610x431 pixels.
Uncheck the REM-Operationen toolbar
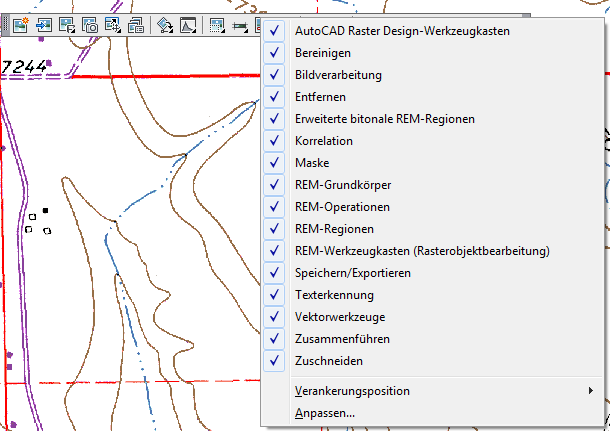click(432, 207)
